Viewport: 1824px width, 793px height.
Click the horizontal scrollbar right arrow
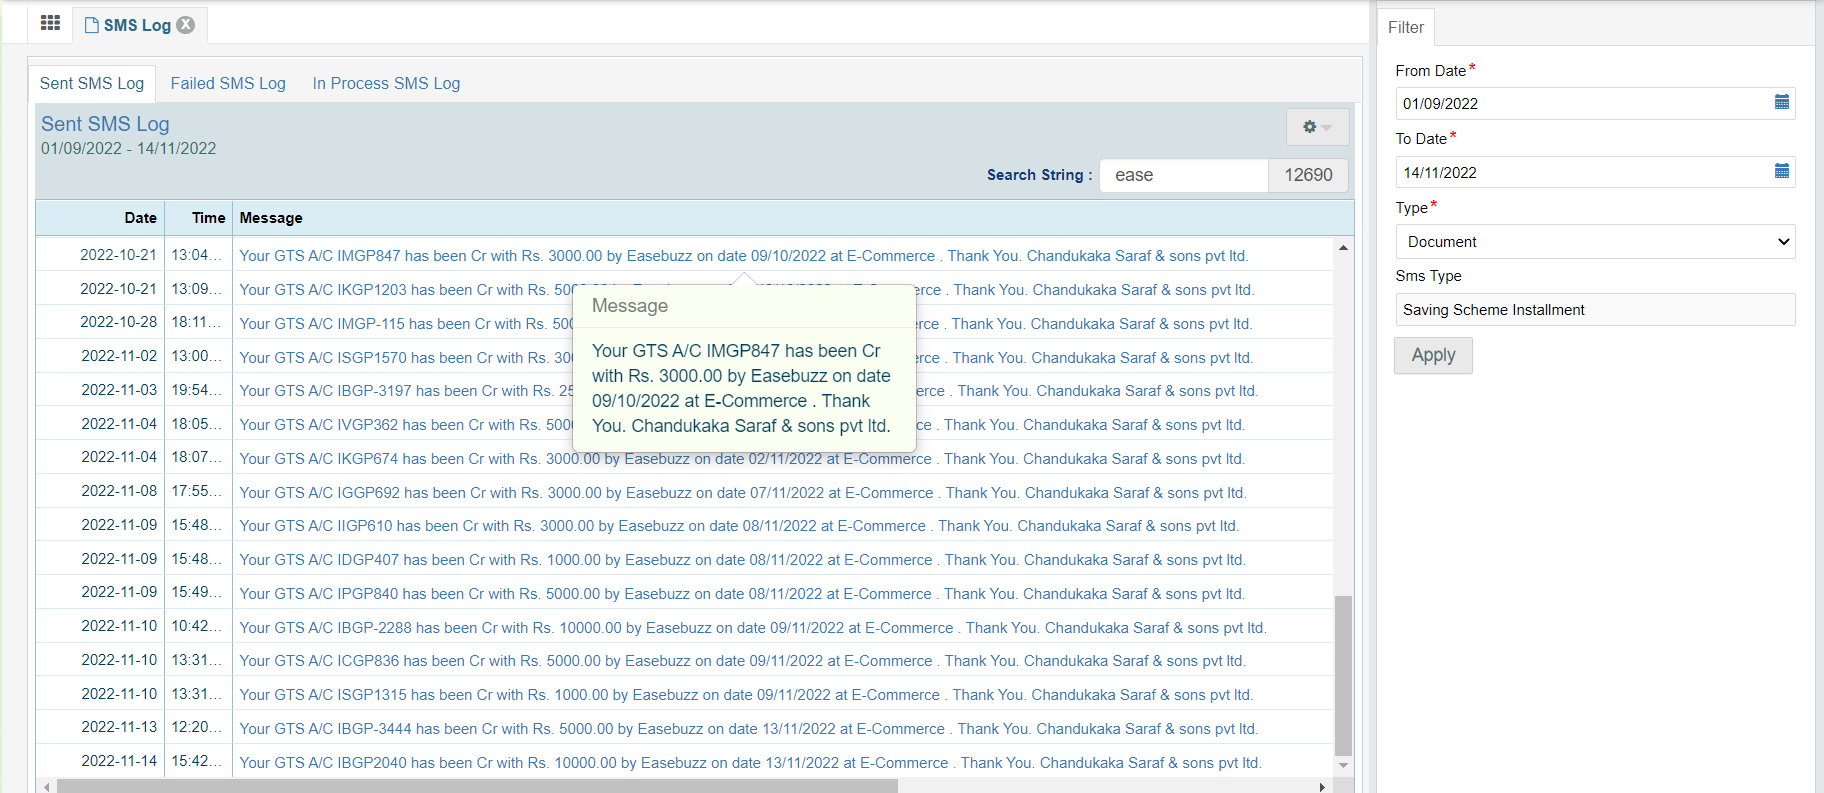tap(1323, 787)
